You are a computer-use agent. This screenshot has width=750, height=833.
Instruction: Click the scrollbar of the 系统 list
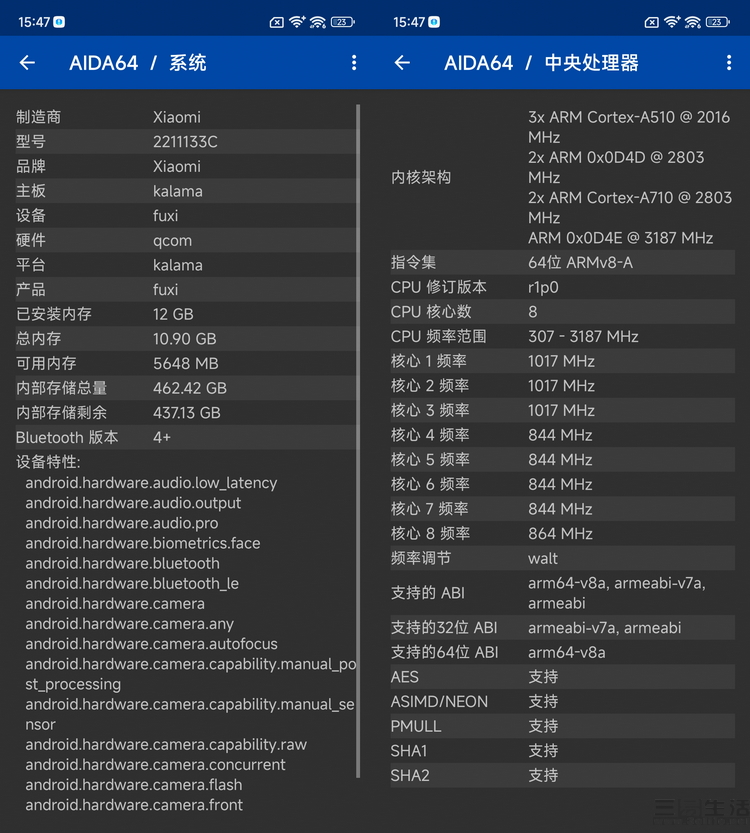[x=357, y=440]
